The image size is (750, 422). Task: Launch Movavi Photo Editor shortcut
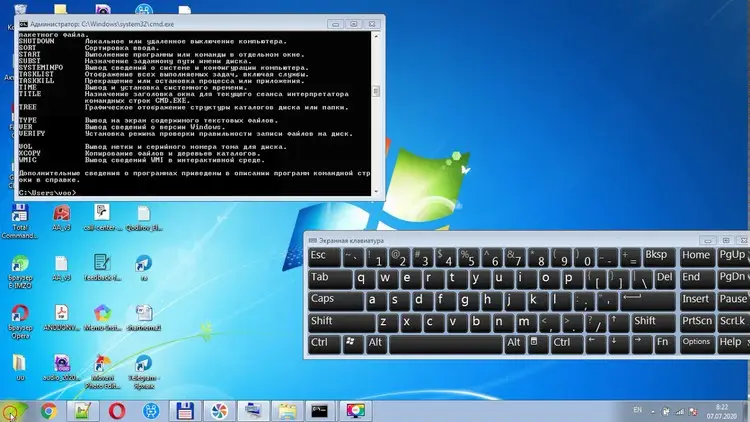(x=102, y=371)
